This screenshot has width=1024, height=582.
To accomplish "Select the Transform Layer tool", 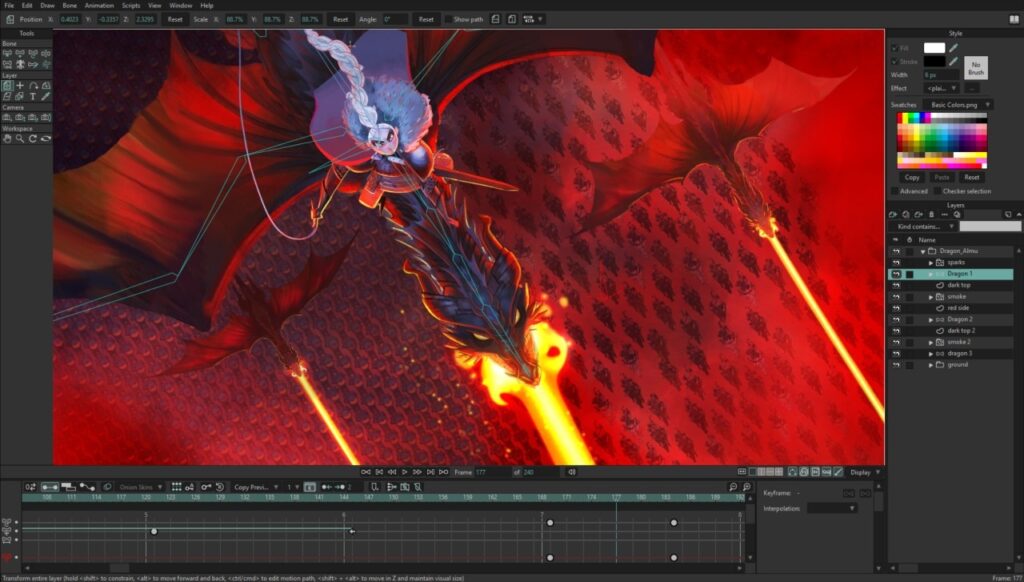I will coord(7,86).
